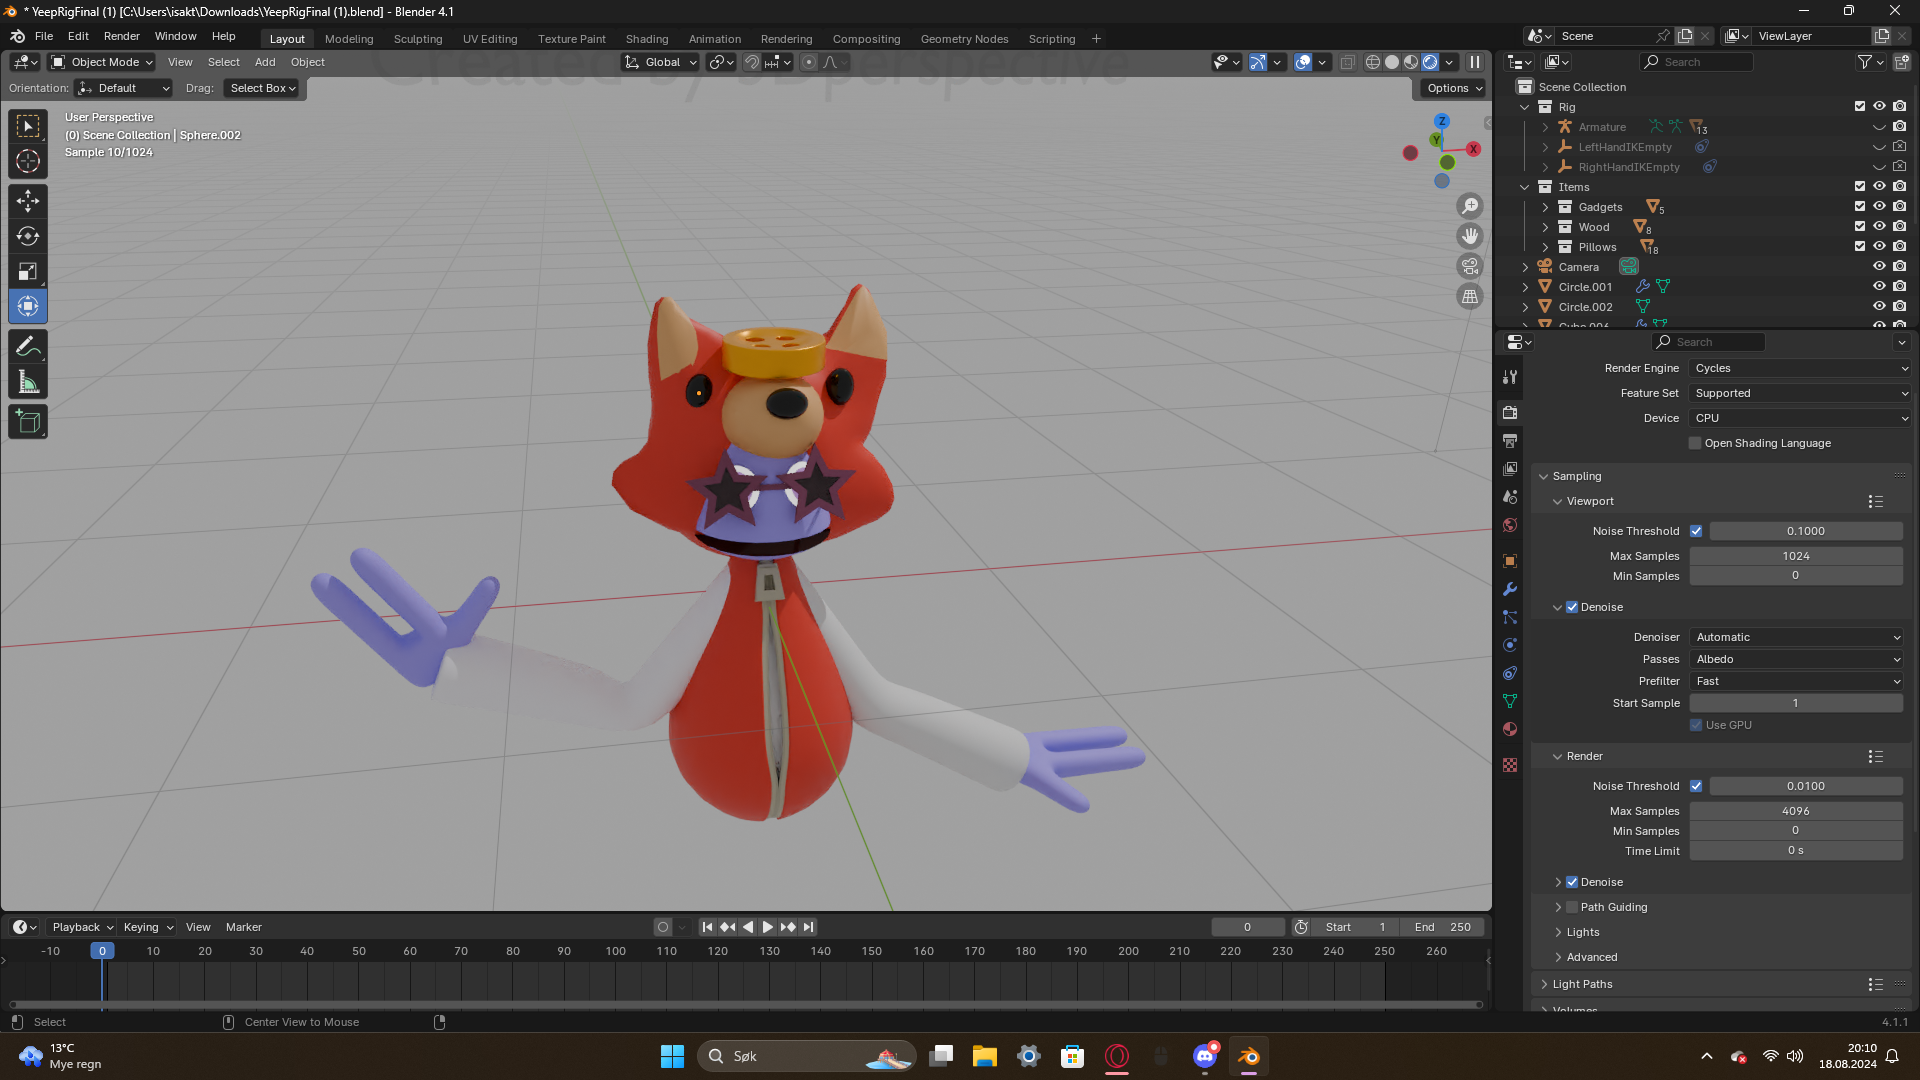
Task: Switch viewport to solid shading
Action: [x=1392, y=62]
